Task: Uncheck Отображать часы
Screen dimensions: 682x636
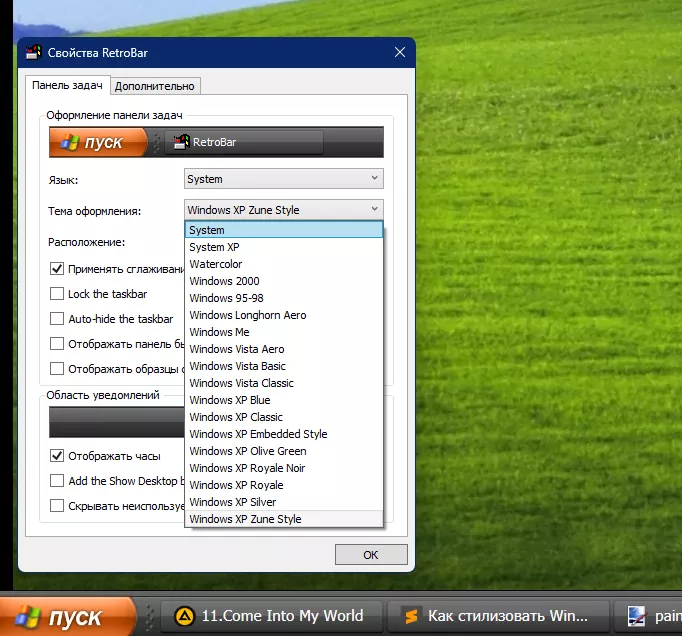Action: (x=57, y=455)
